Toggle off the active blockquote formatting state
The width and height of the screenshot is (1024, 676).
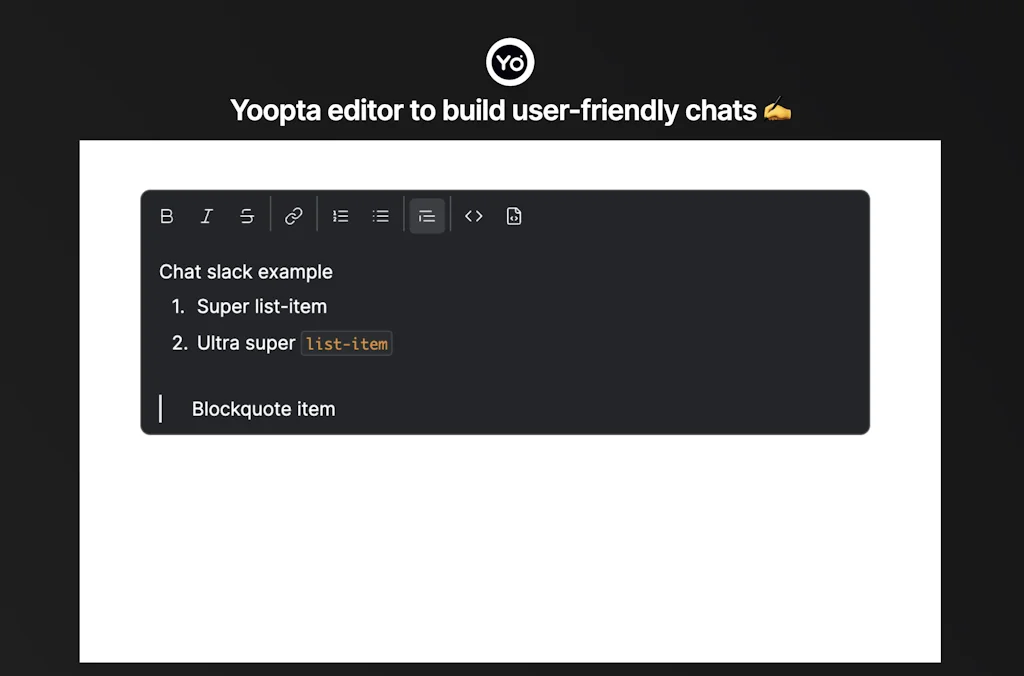pyautogui.click(x=427, y=215)
